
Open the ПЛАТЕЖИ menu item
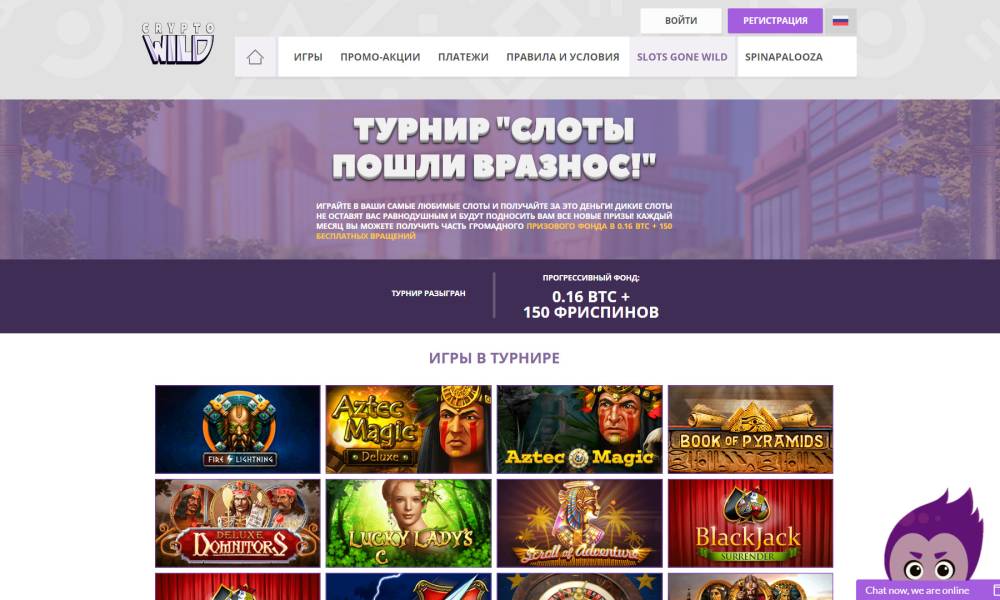[463, 57]
